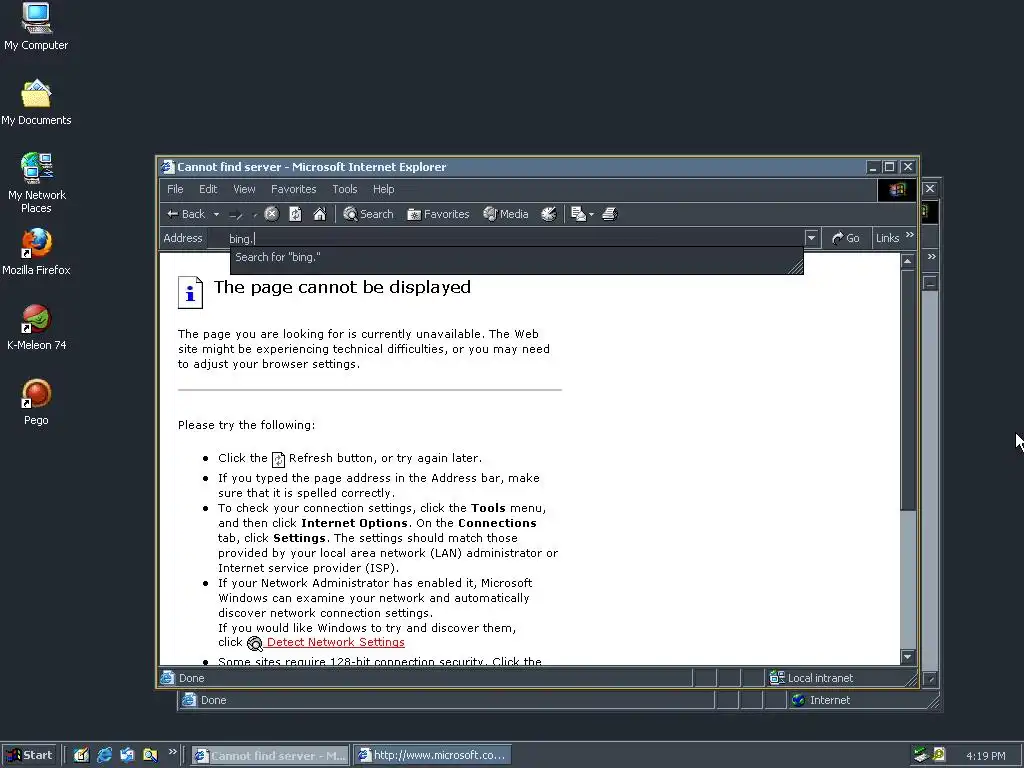Image resolution: width=1024 pixels, height=768 pixels.
Task: Open the View menu
Action: [244, 189]
